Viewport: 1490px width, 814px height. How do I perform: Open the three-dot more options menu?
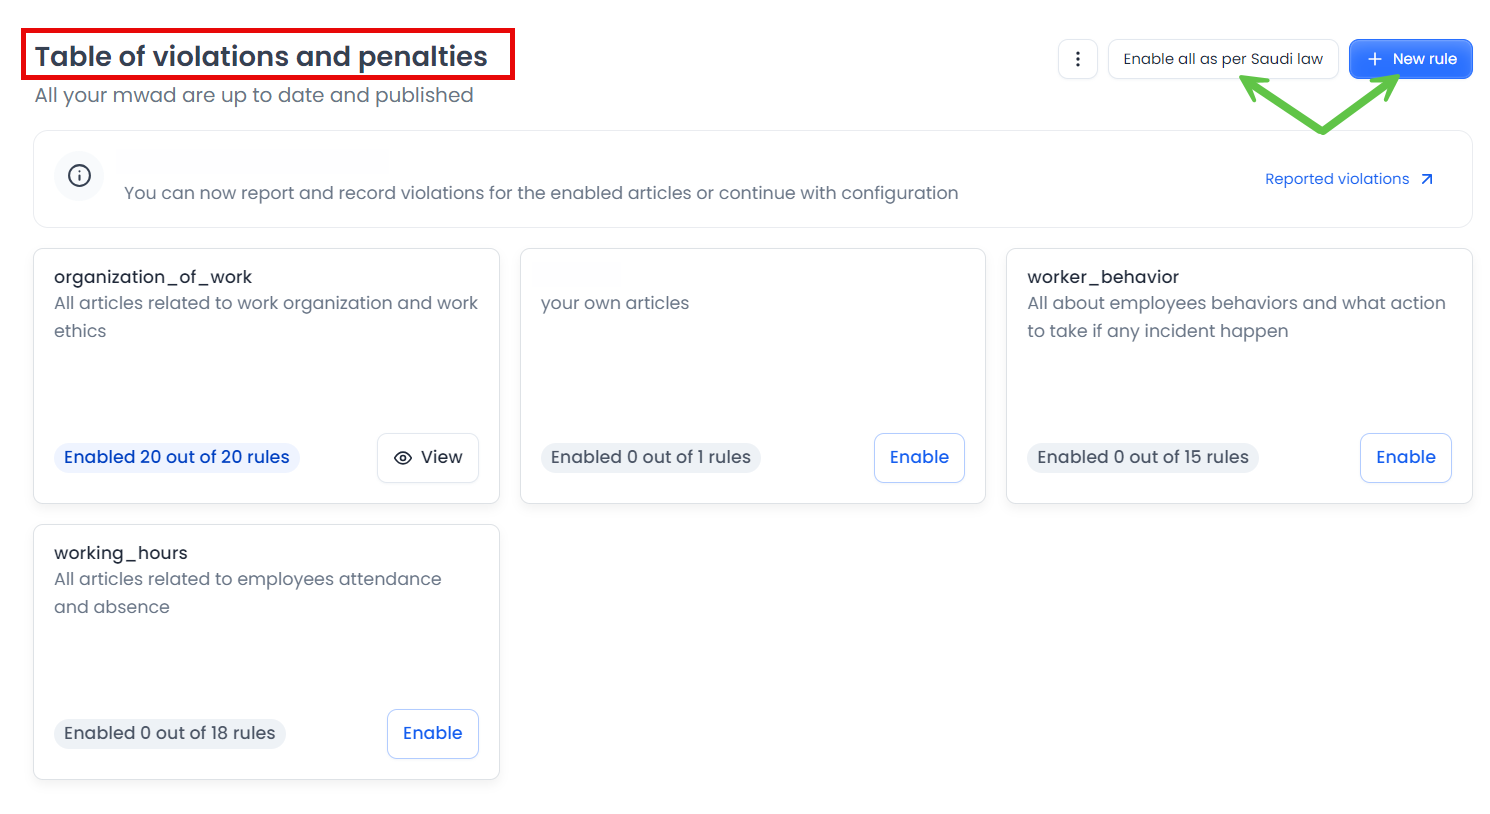pos(1077,59)
